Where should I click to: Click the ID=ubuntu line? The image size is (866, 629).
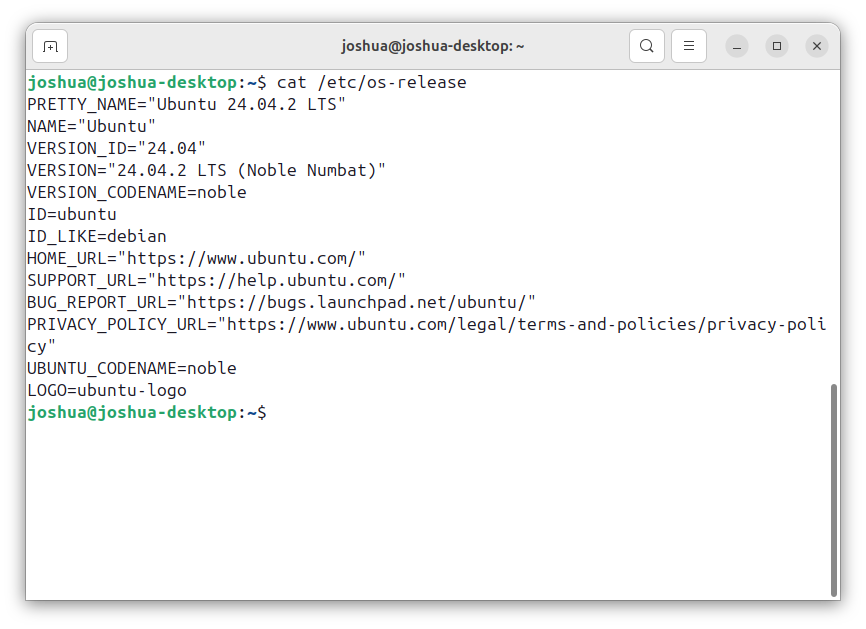[x=72, y=214]
